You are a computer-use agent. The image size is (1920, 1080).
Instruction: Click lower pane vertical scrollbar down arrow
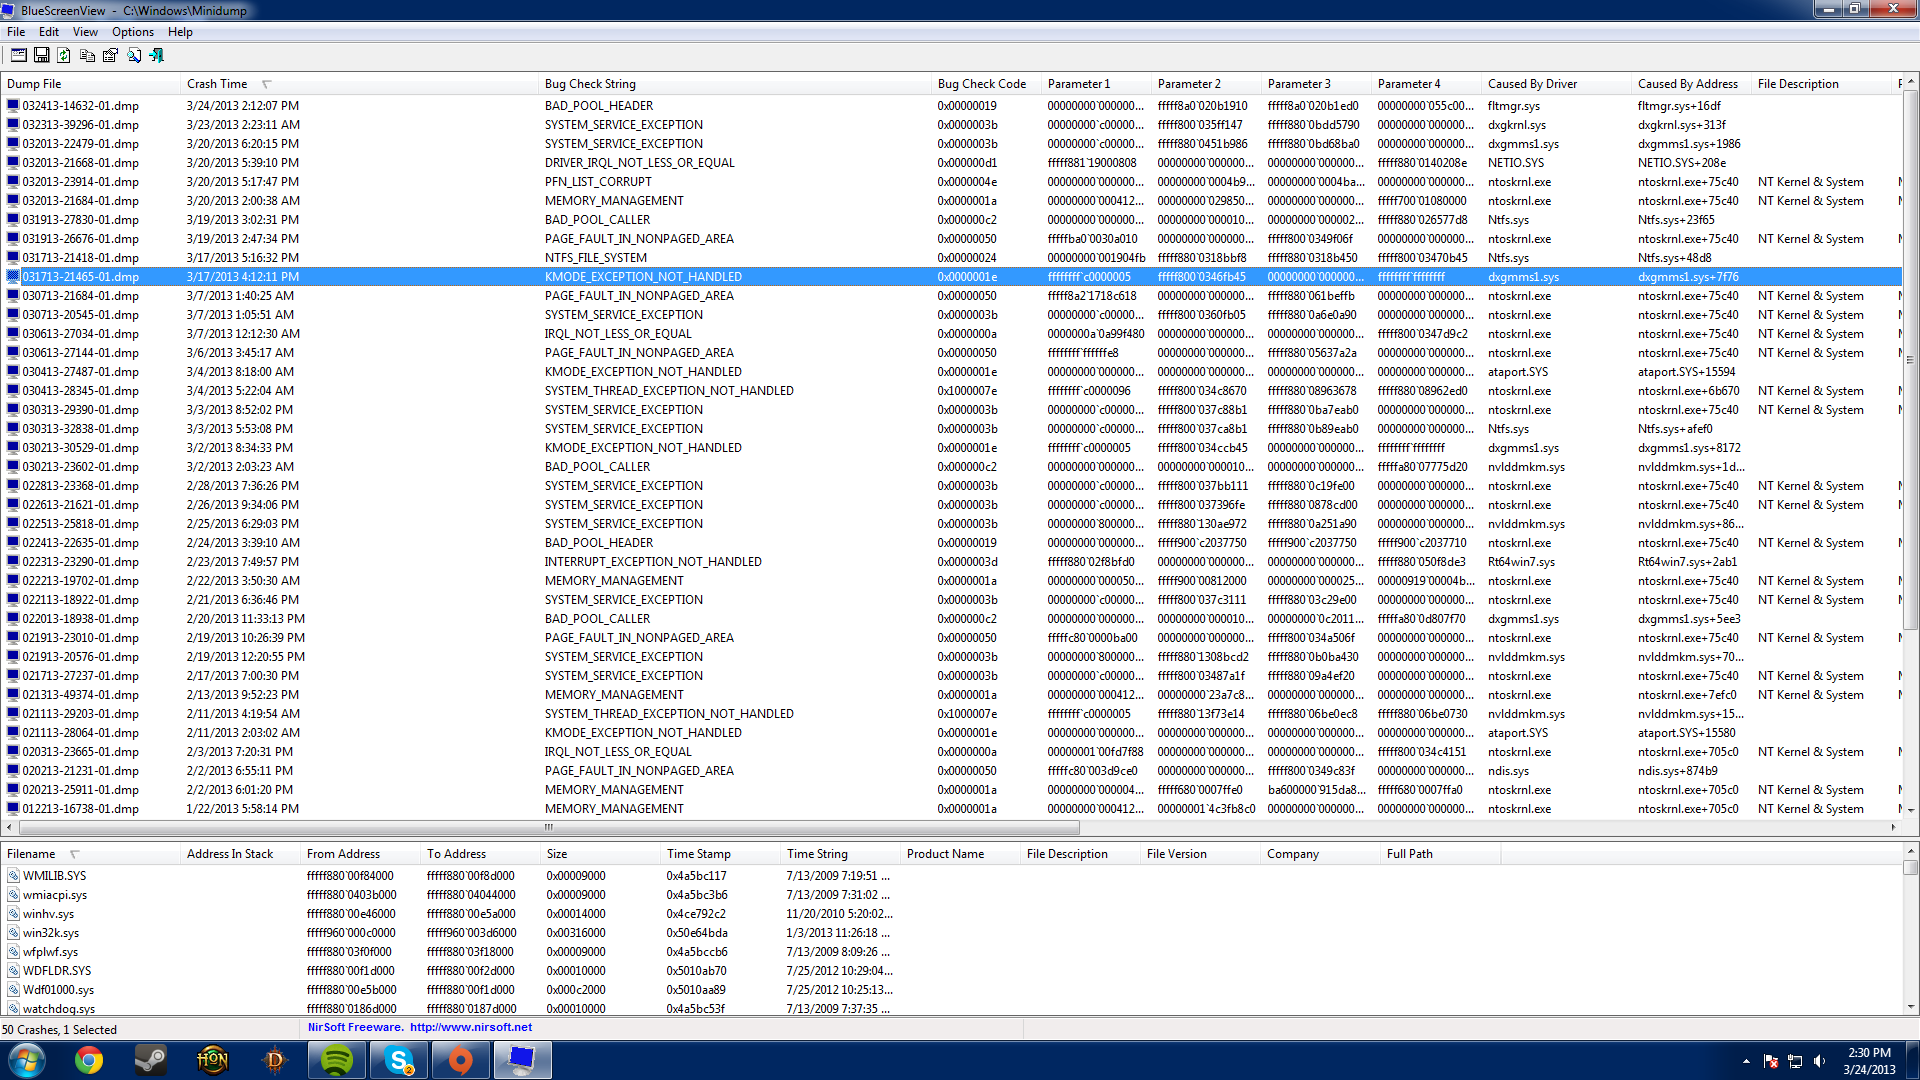click(x=1910, y=1007)
